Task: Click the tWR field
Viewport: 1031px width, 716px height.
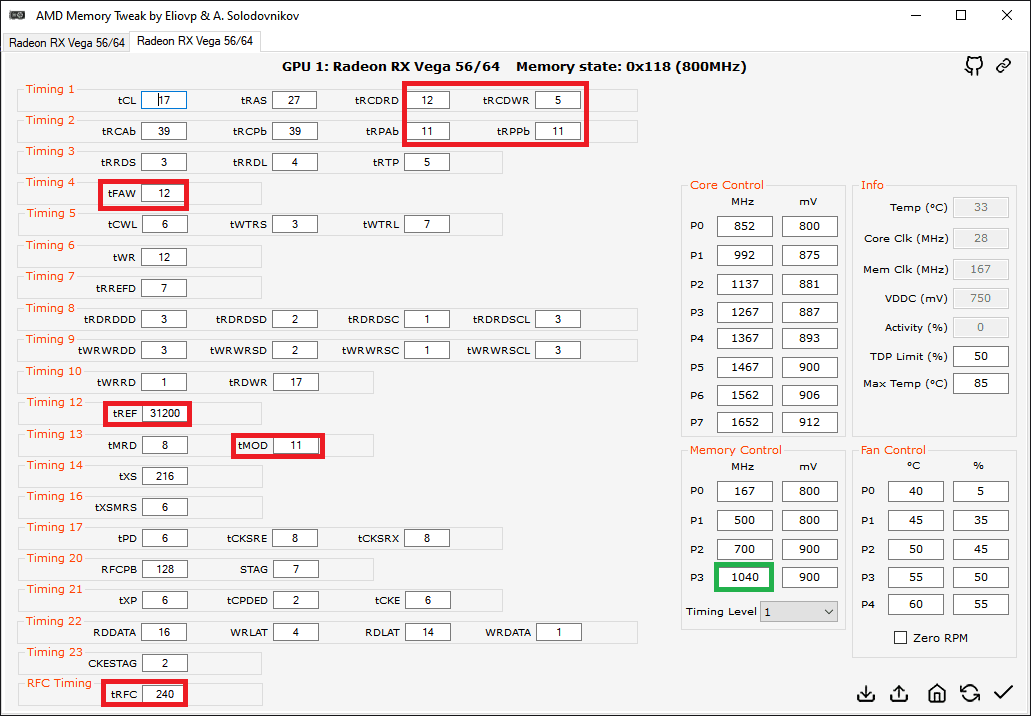Action: (164, 257)
